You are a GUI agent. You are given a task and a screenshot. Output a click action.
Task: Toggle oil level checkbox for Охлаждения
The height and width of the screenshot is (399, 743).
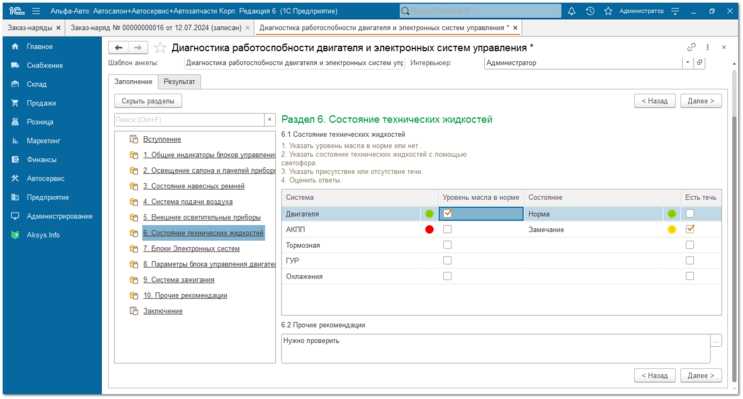(447, 276)
